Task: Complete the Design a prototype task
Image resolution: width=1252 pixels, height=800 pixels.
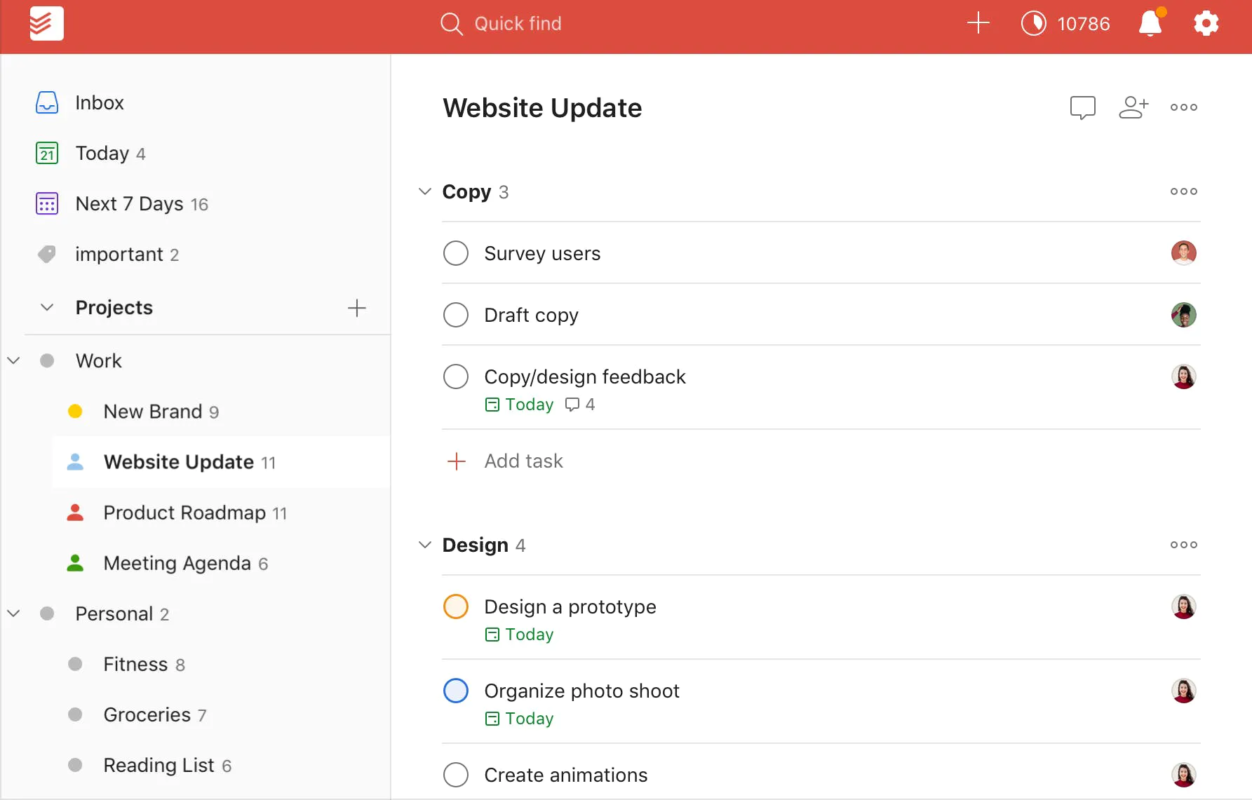Action: tap(456, 607)
